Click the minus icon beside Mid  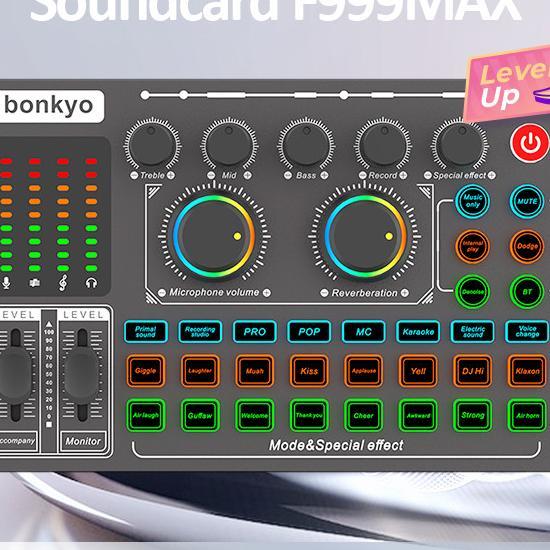(x=211, y=175)
